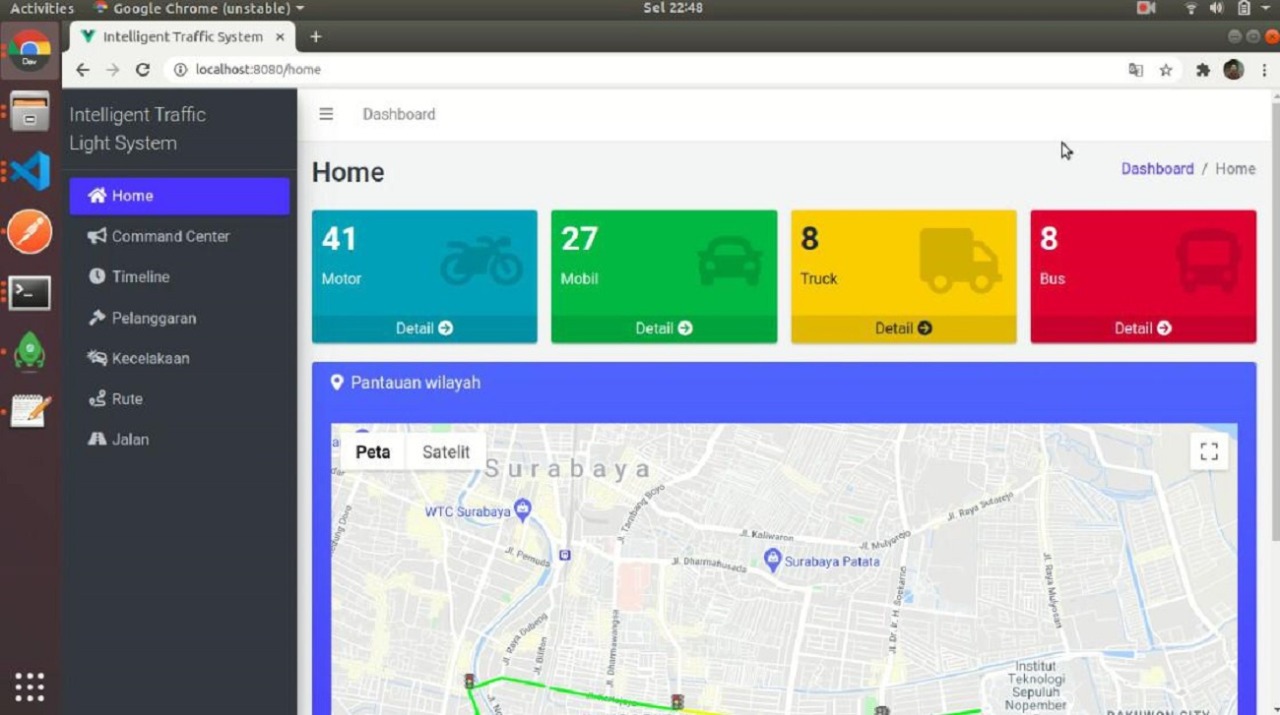
Task: Click the Dashboard breadcrumb link
Action: [1157, 169]
